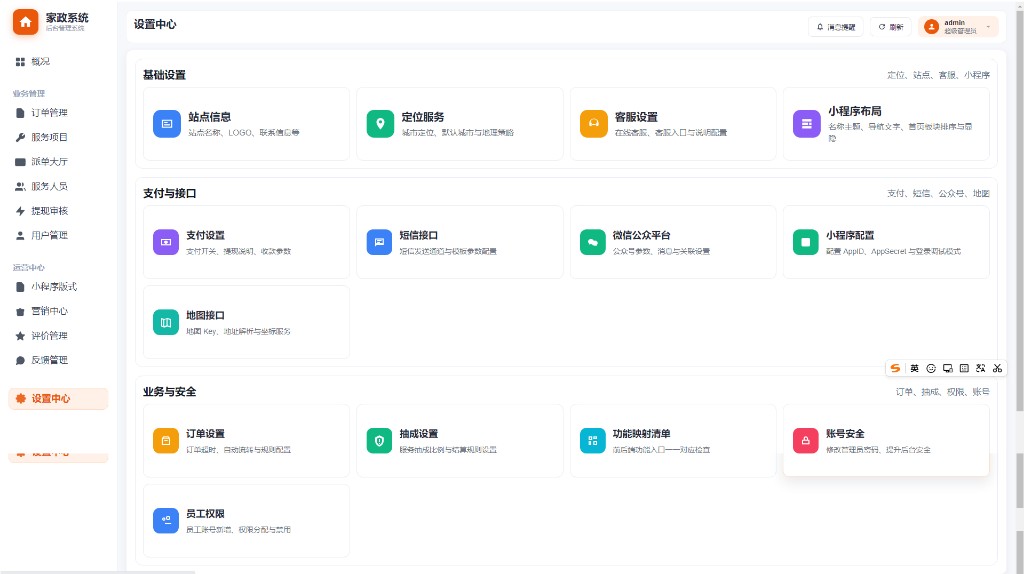Screen dimensions: 1024x574
Task: Click the soft keyboard icon on input toolbar
Action: pyautogui.click(x=964, y=368)
